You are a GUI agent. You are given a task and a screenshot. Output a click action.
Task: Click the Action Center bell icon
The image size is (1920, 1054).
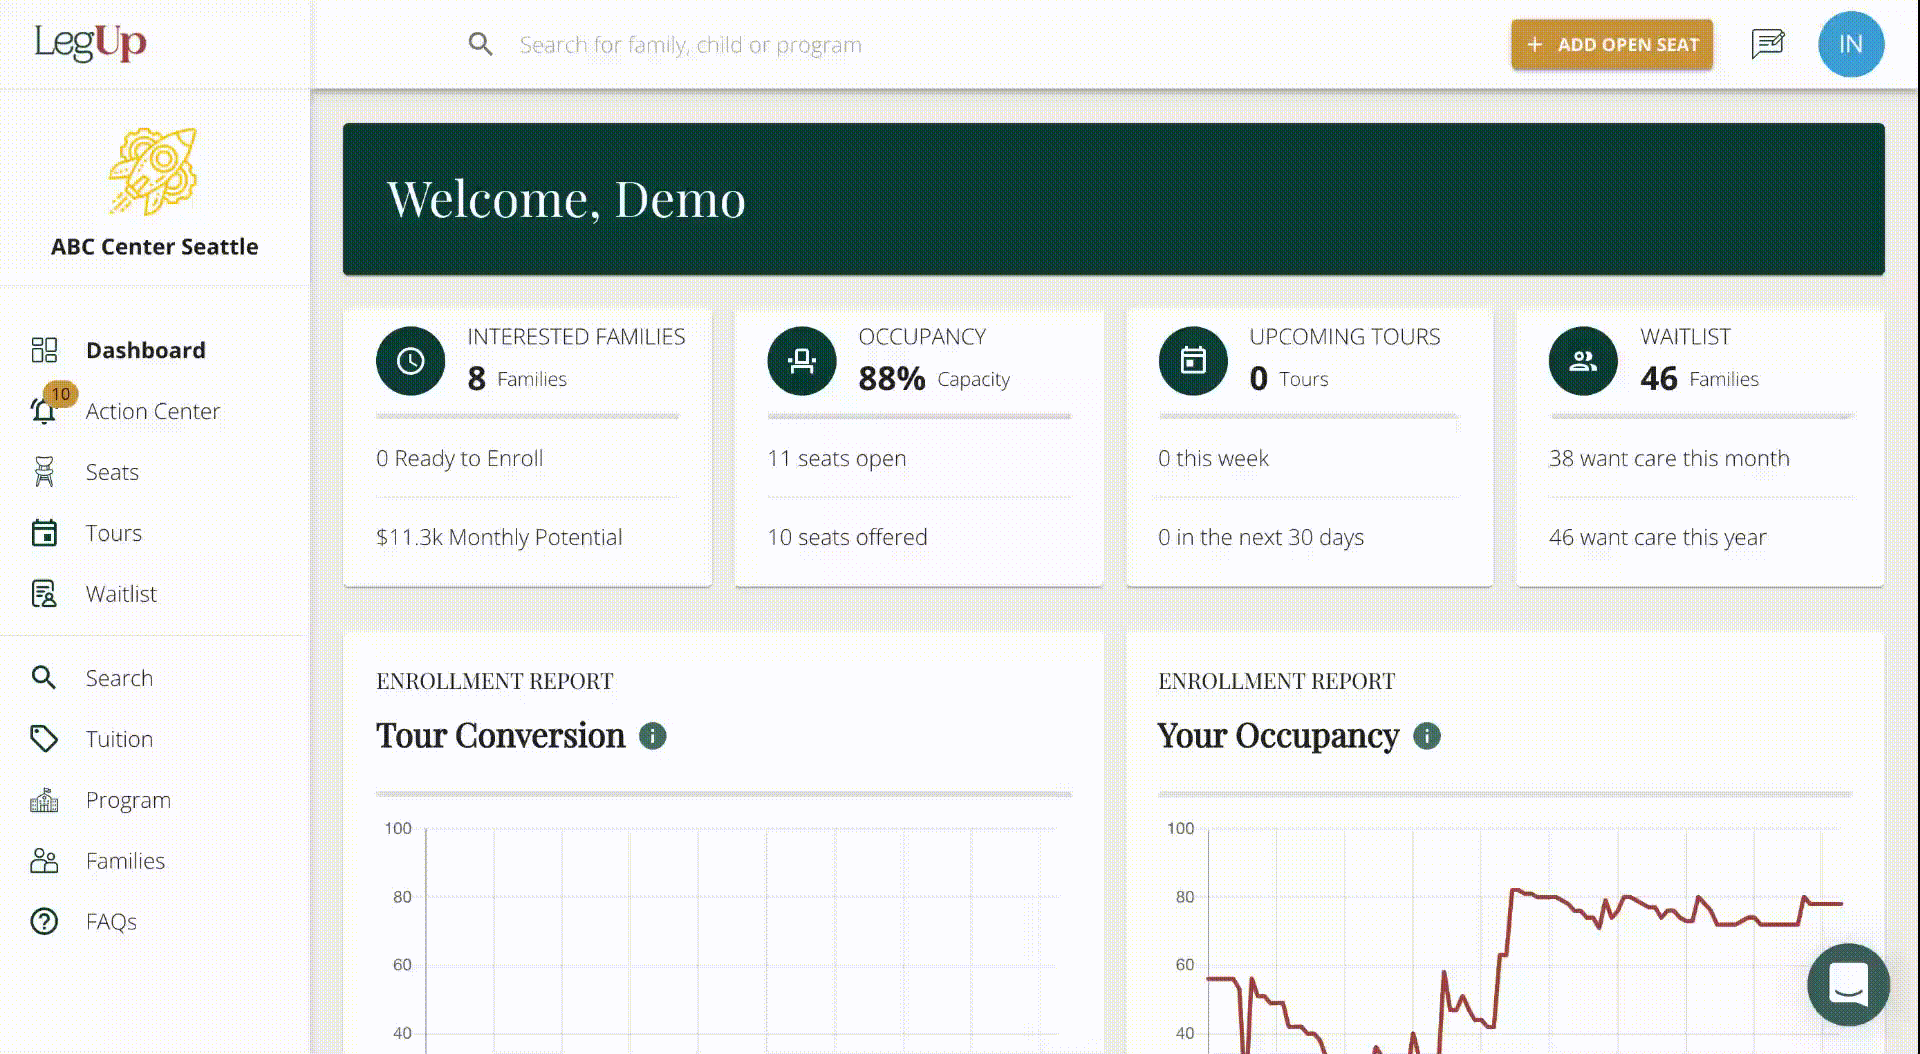tap(43, 411)
